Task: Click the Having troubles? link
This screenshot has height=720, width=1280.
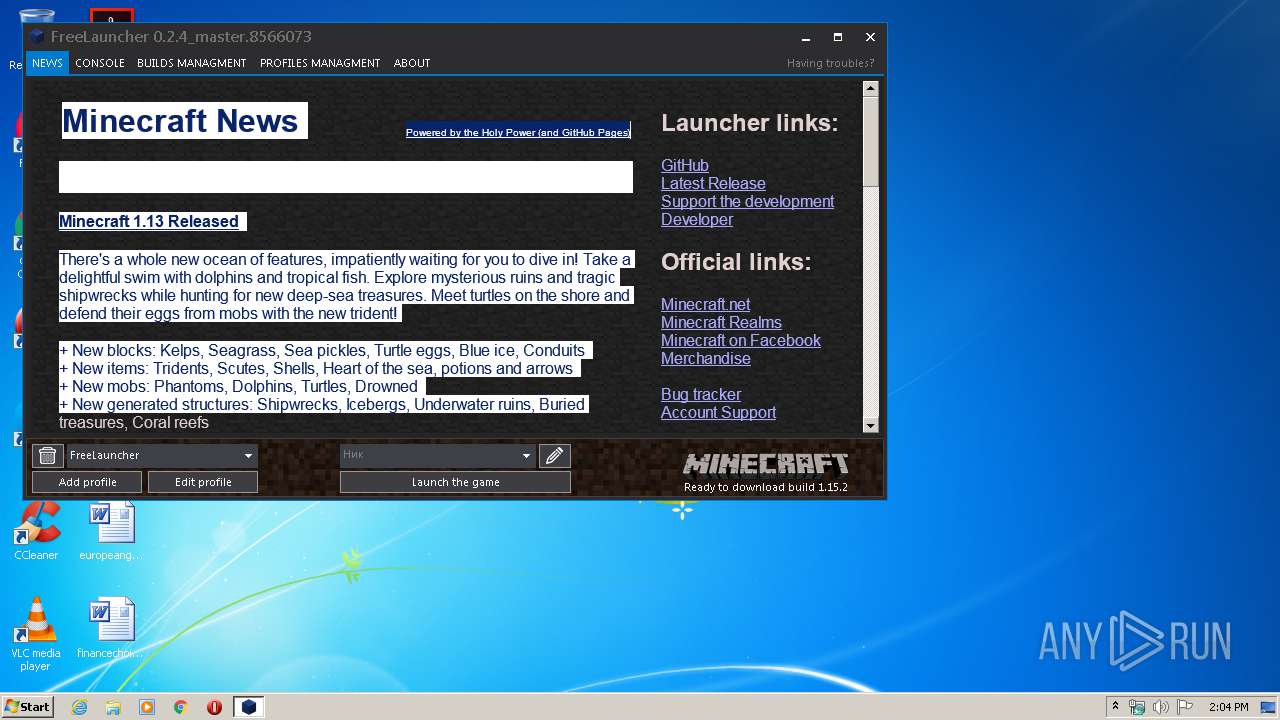Action: (830, 63)
